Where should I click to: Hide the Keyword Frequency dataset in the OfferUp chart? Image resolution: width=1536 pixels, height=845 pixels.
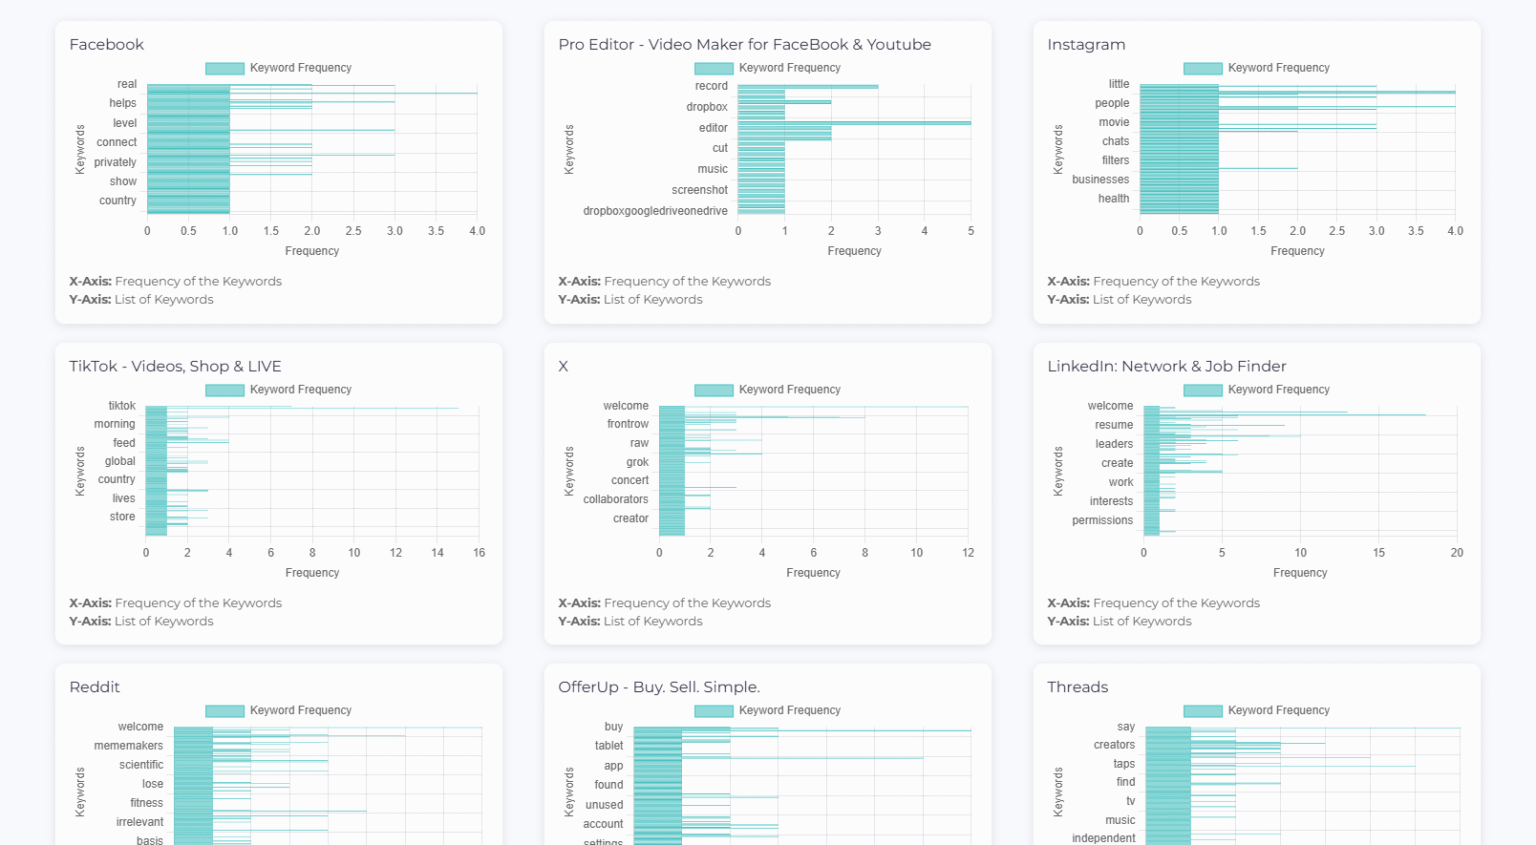point(768,711)
